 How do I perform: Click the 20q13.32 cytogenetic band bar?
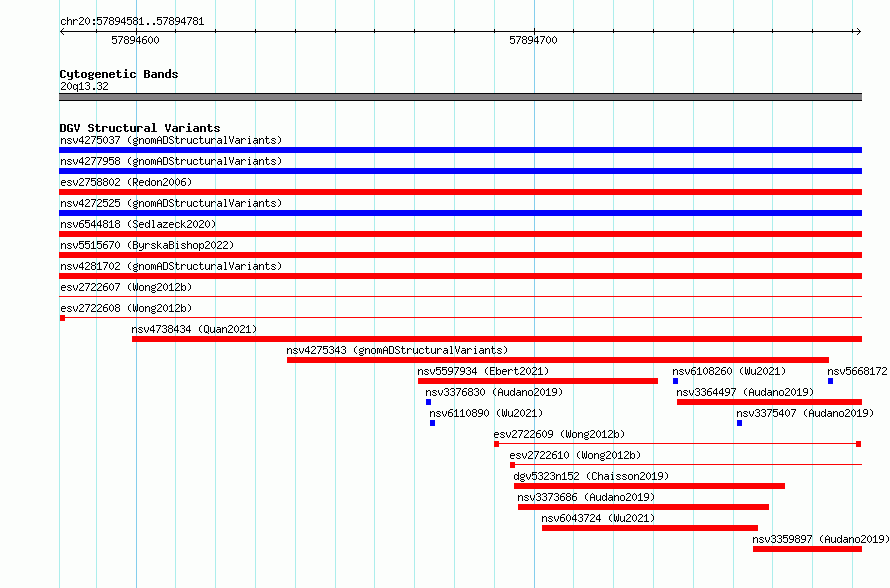(x=460, y=97)
